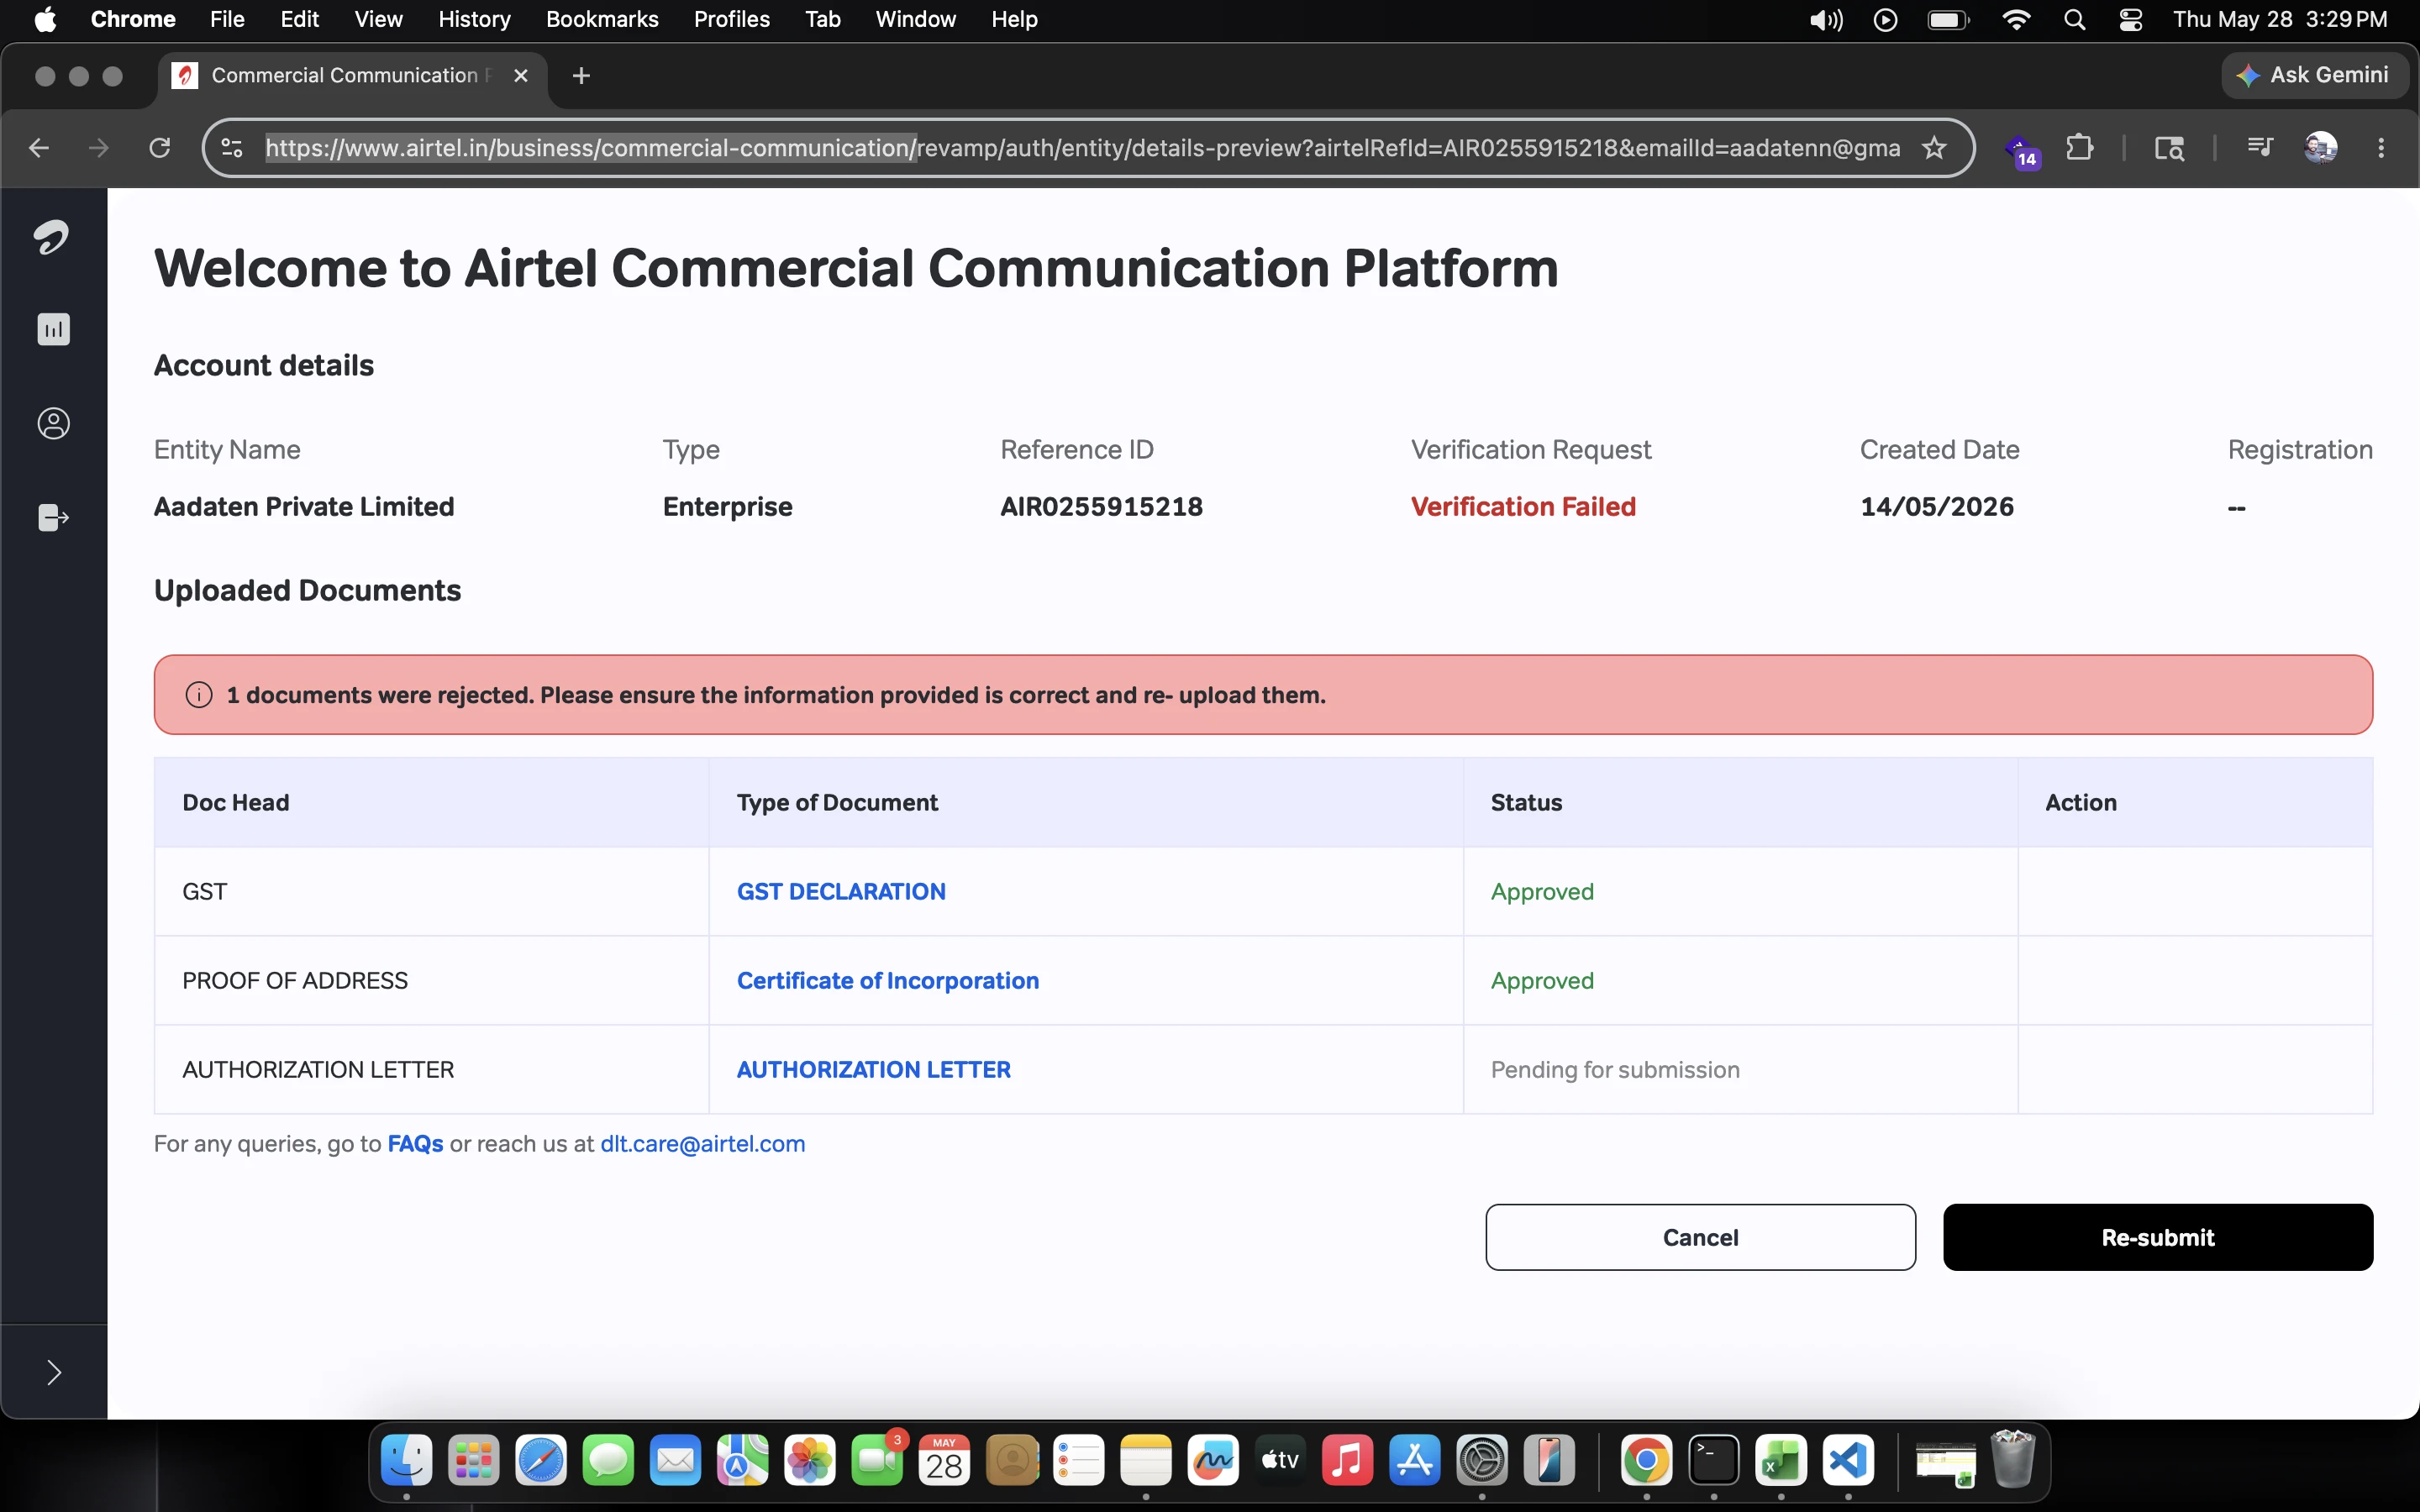Image resolution: width=2420 pixels, height=1512 pixels.
Task: Expand the sidebar with chevron arrow
Action: point(54,1372)
